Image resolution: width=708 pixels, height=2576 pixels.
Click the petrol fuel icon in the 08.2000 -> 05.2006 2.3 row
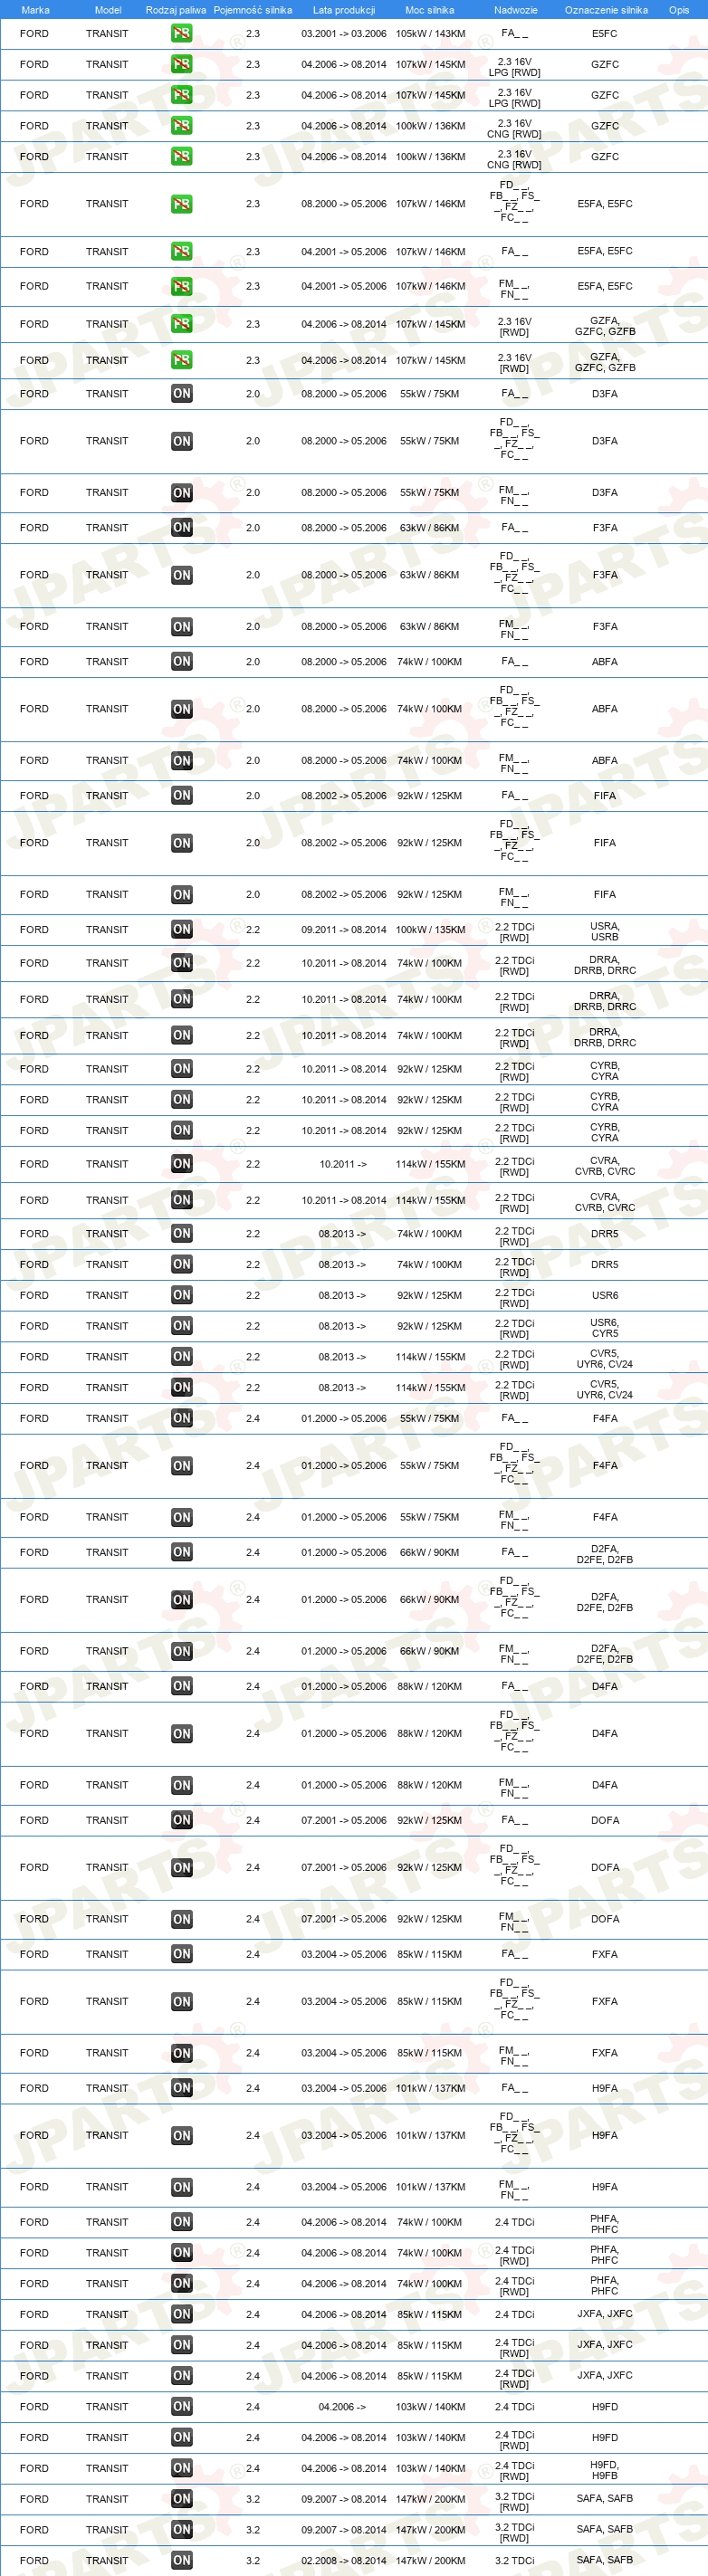181,204
